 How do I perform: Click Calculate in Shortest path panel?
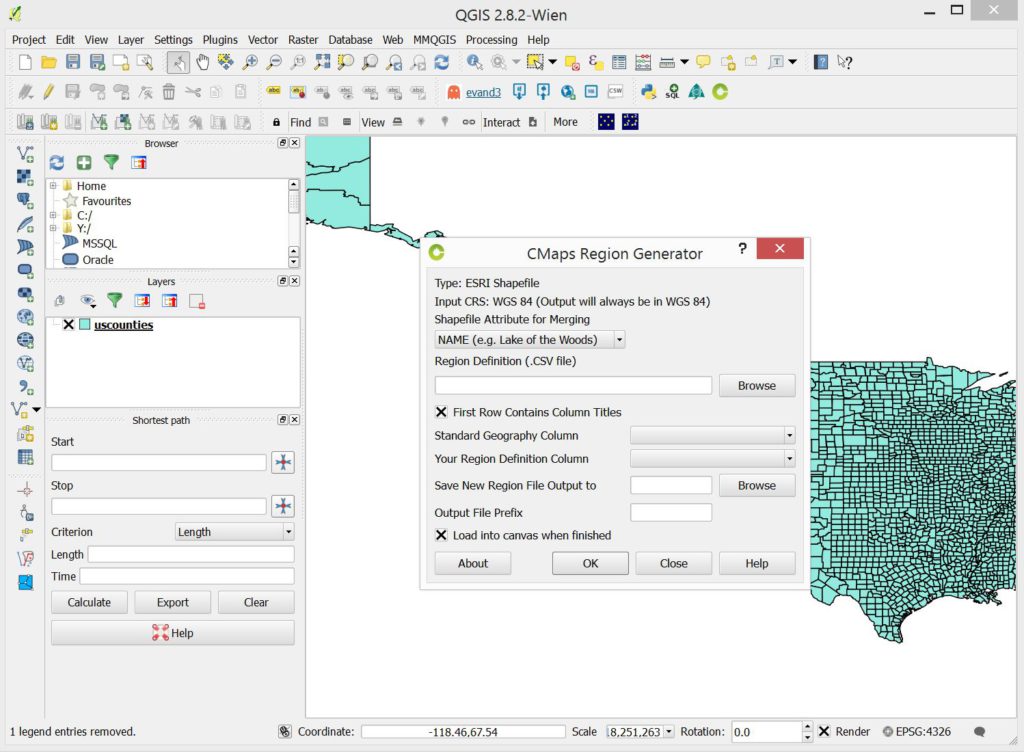pos(89,602)
